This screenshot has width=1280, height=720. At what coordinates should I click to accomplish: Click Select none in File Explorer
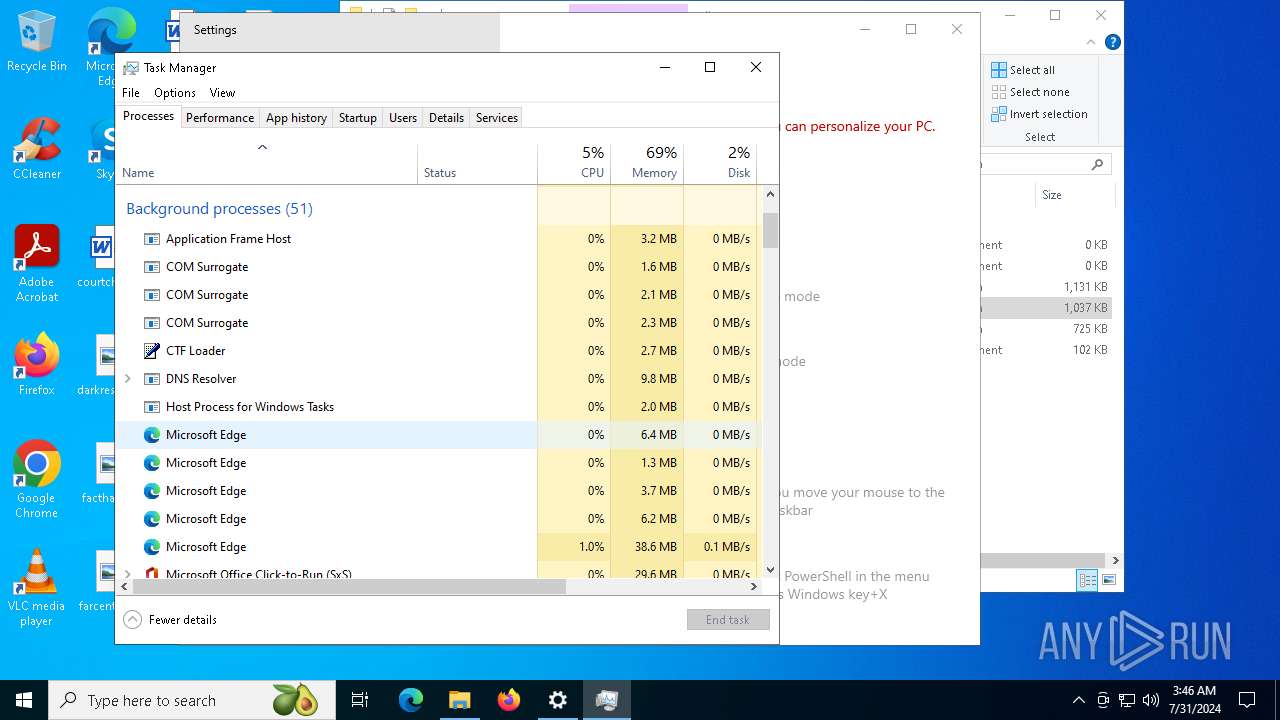(x=1030, y=92)
